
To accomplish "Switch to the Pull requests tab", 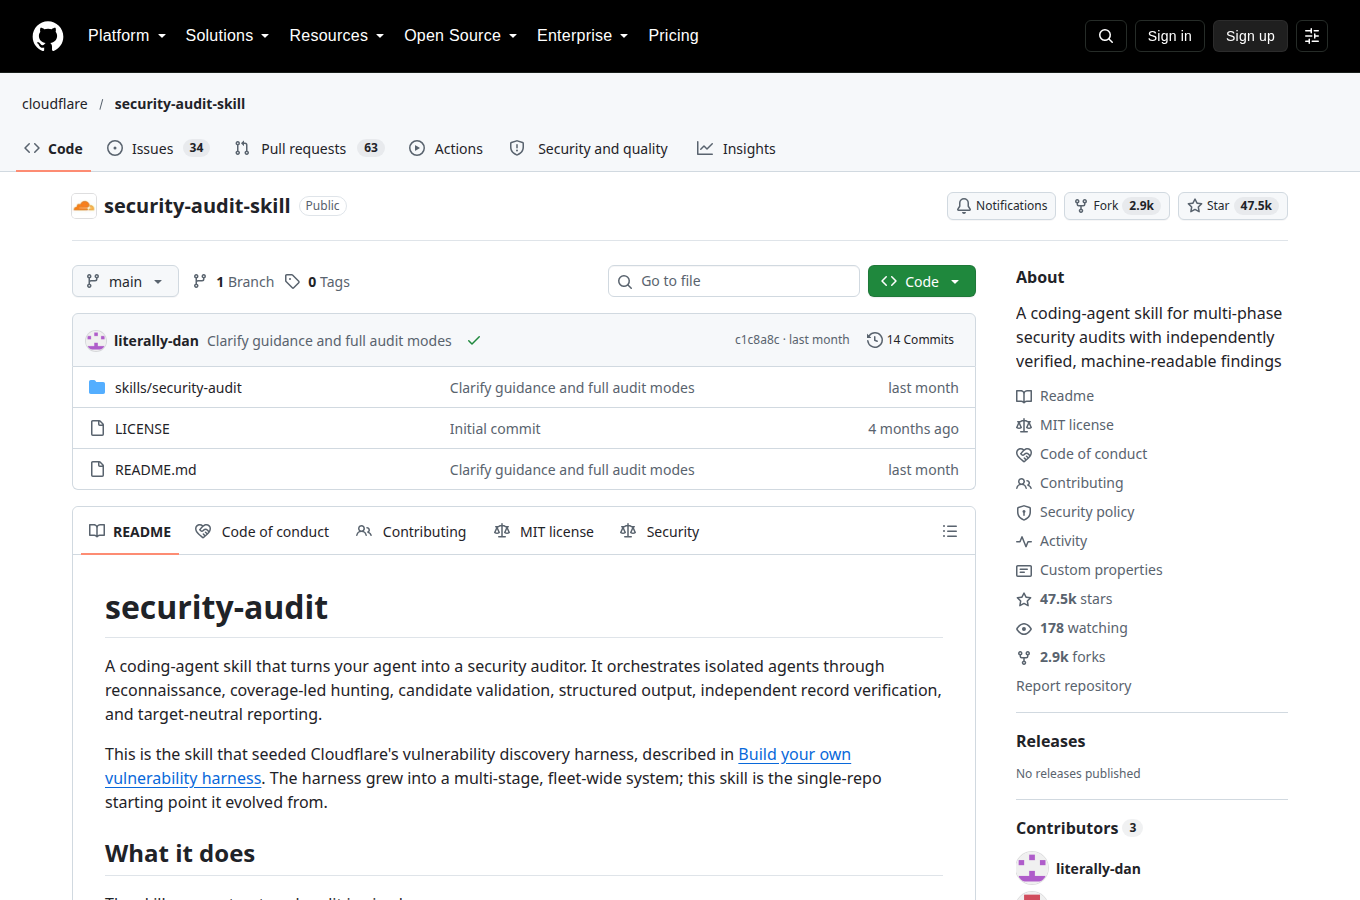I will point(309,148).
